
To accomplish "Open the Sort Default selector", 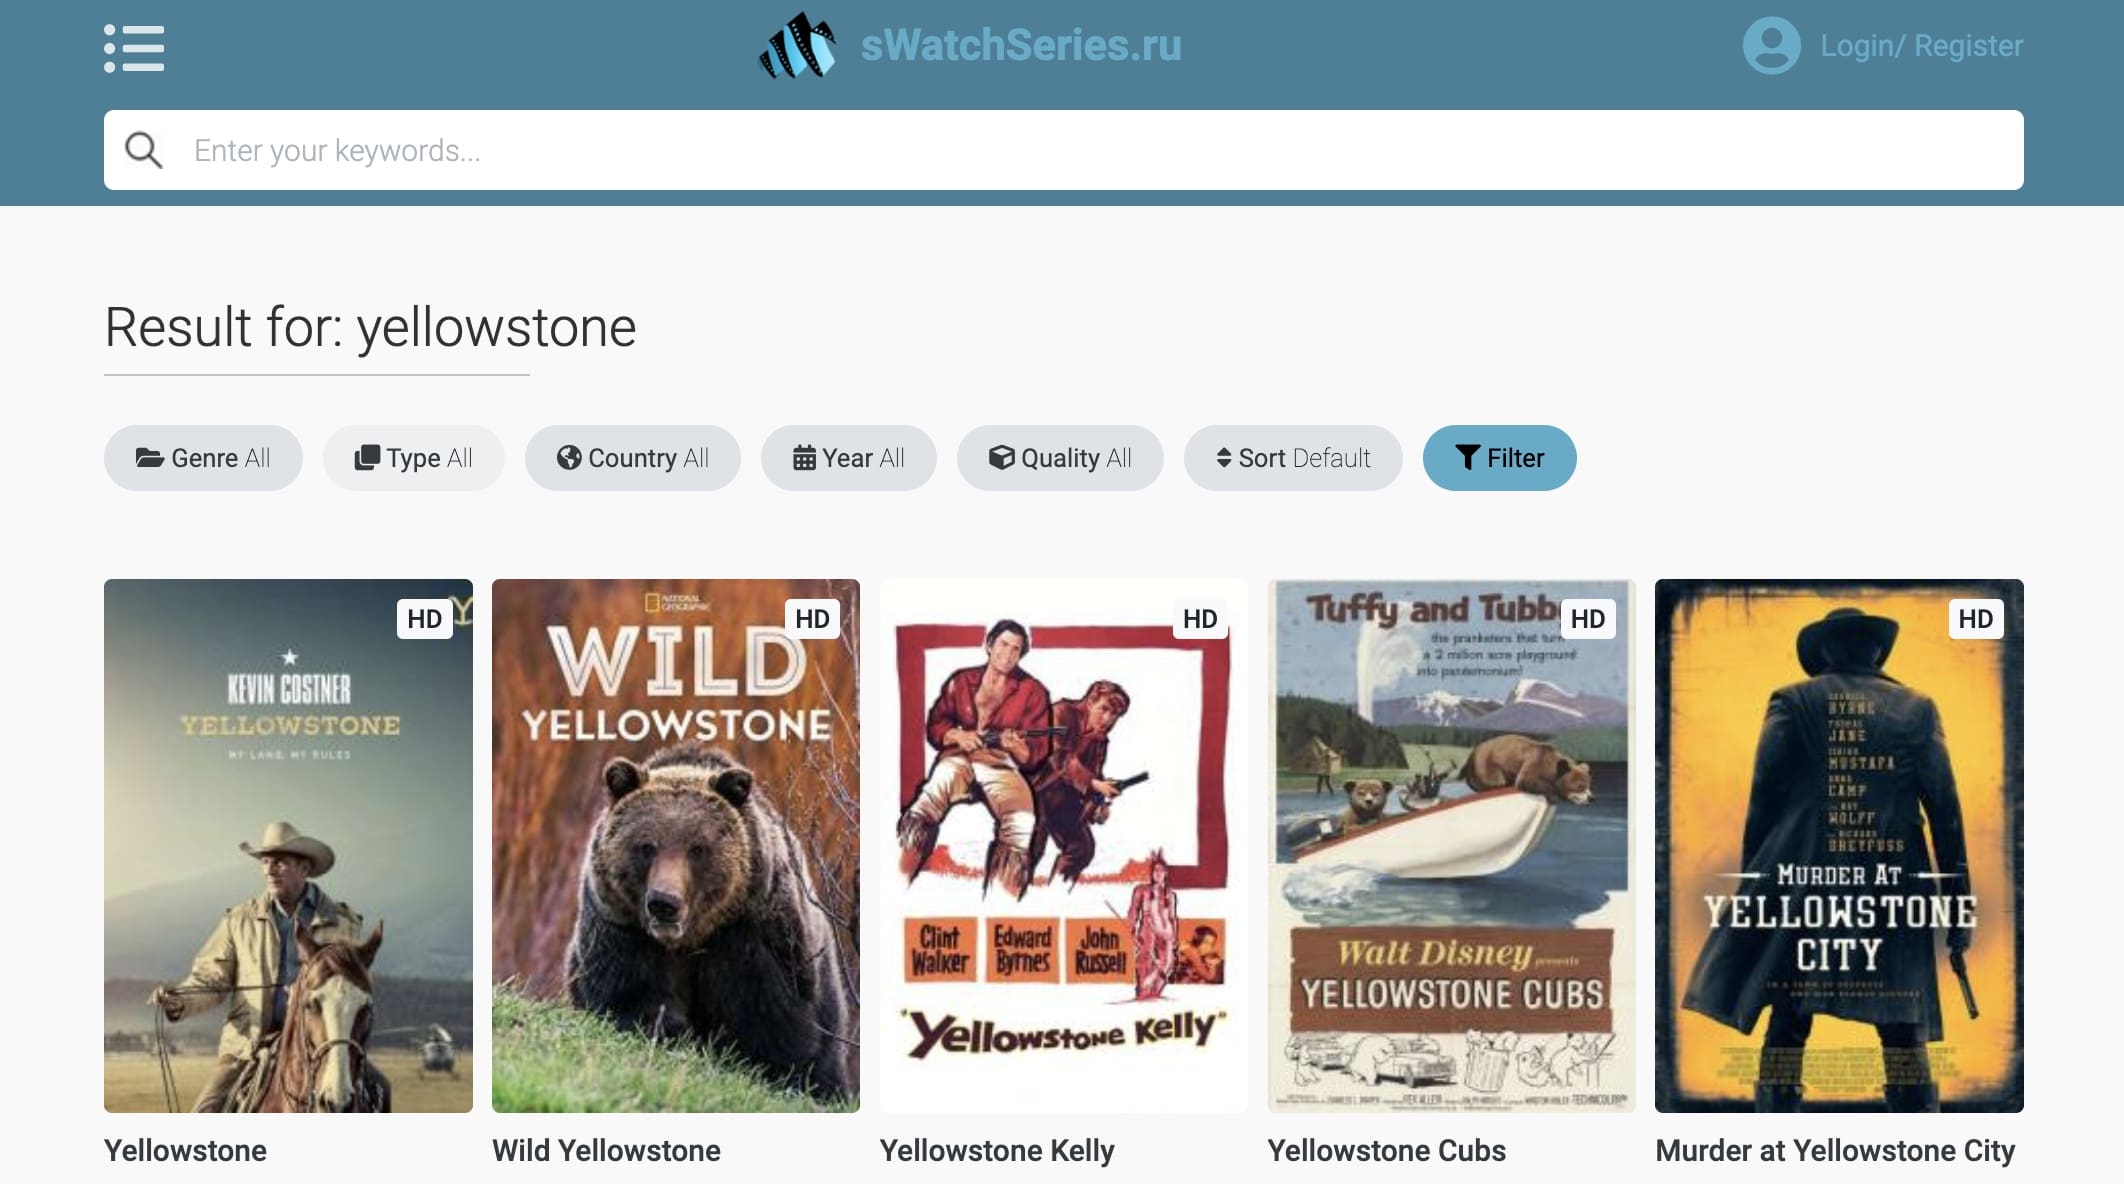I will pyautogui.click(x=1293, y=458).
